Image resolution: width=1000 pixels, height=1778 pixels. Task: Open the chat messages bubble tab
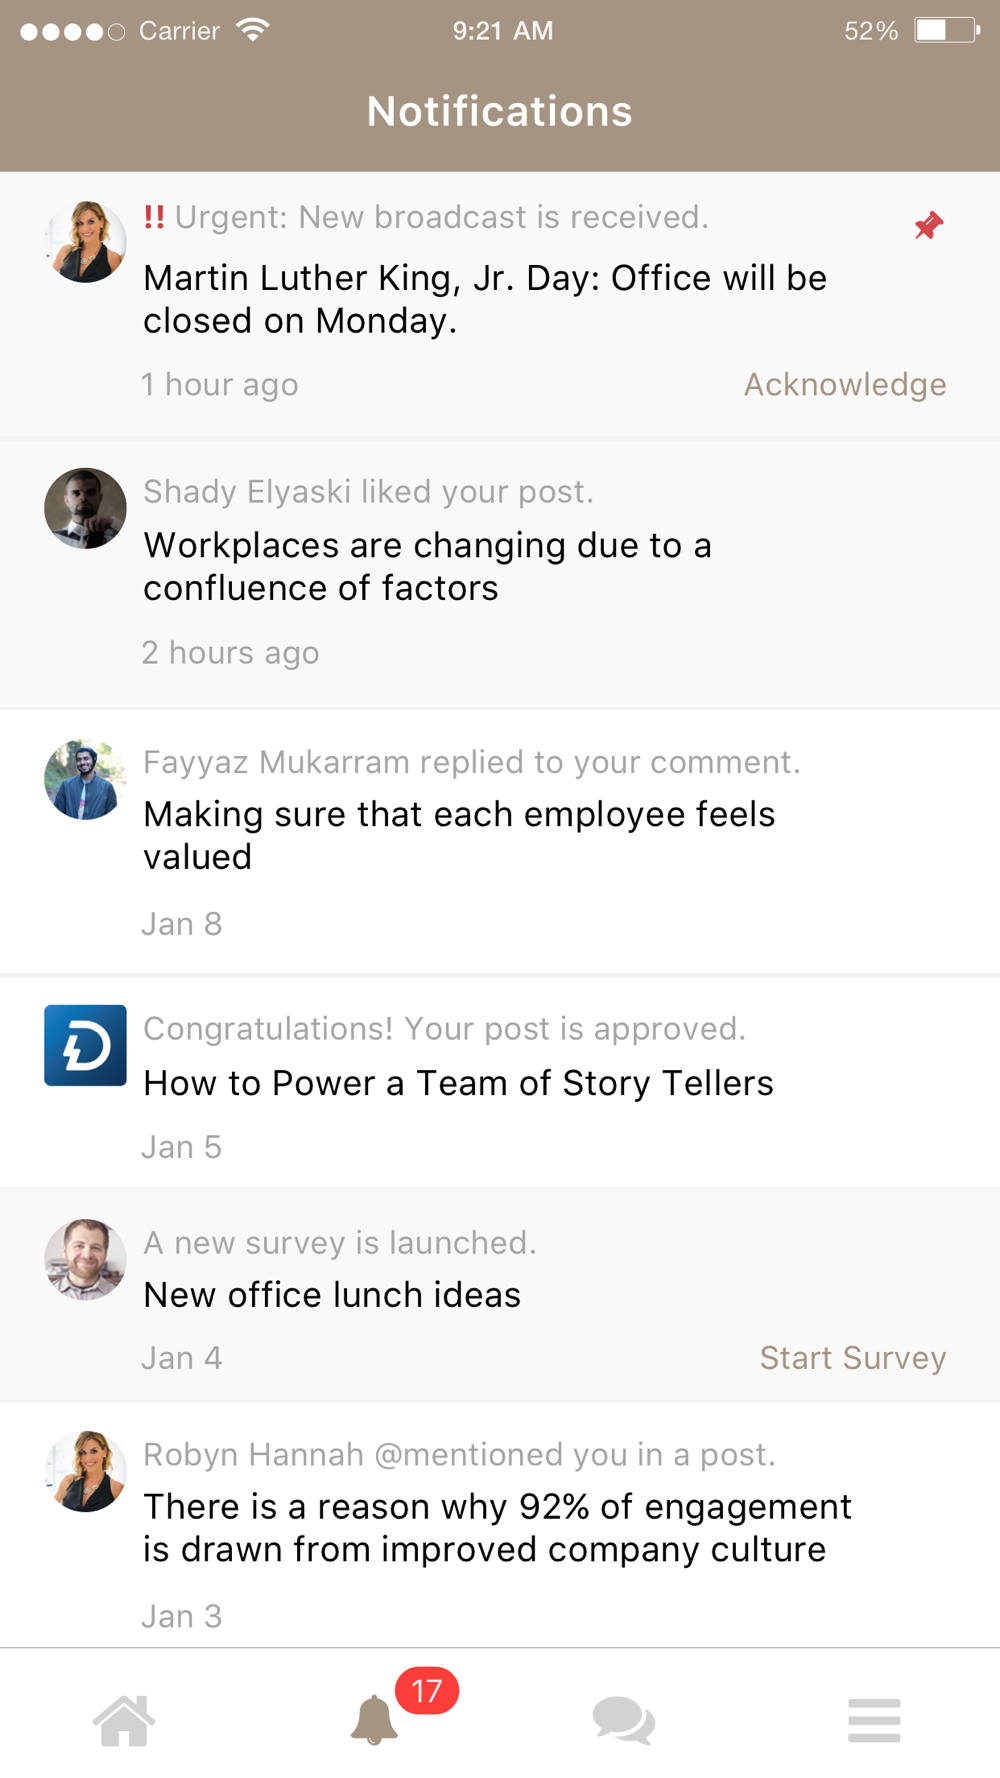click(623, 1721)
